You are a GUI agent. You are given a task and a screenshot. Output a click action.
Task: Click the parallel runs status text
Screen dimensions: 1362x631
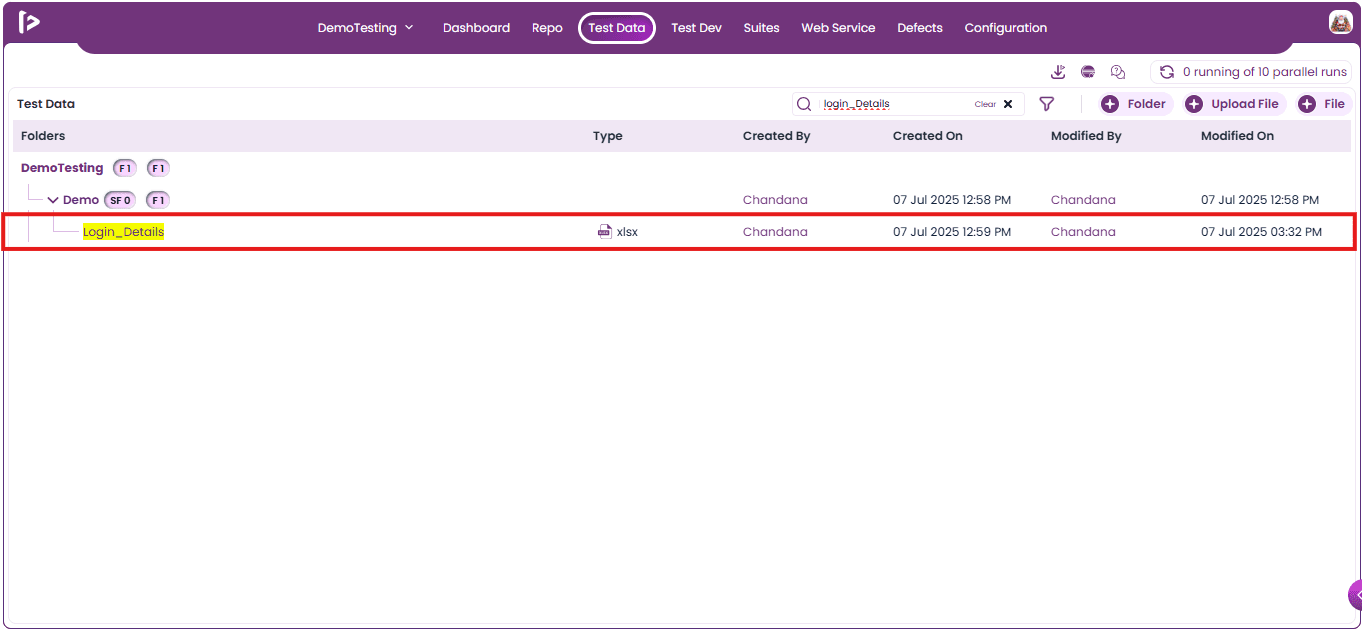coord(1265,72)
